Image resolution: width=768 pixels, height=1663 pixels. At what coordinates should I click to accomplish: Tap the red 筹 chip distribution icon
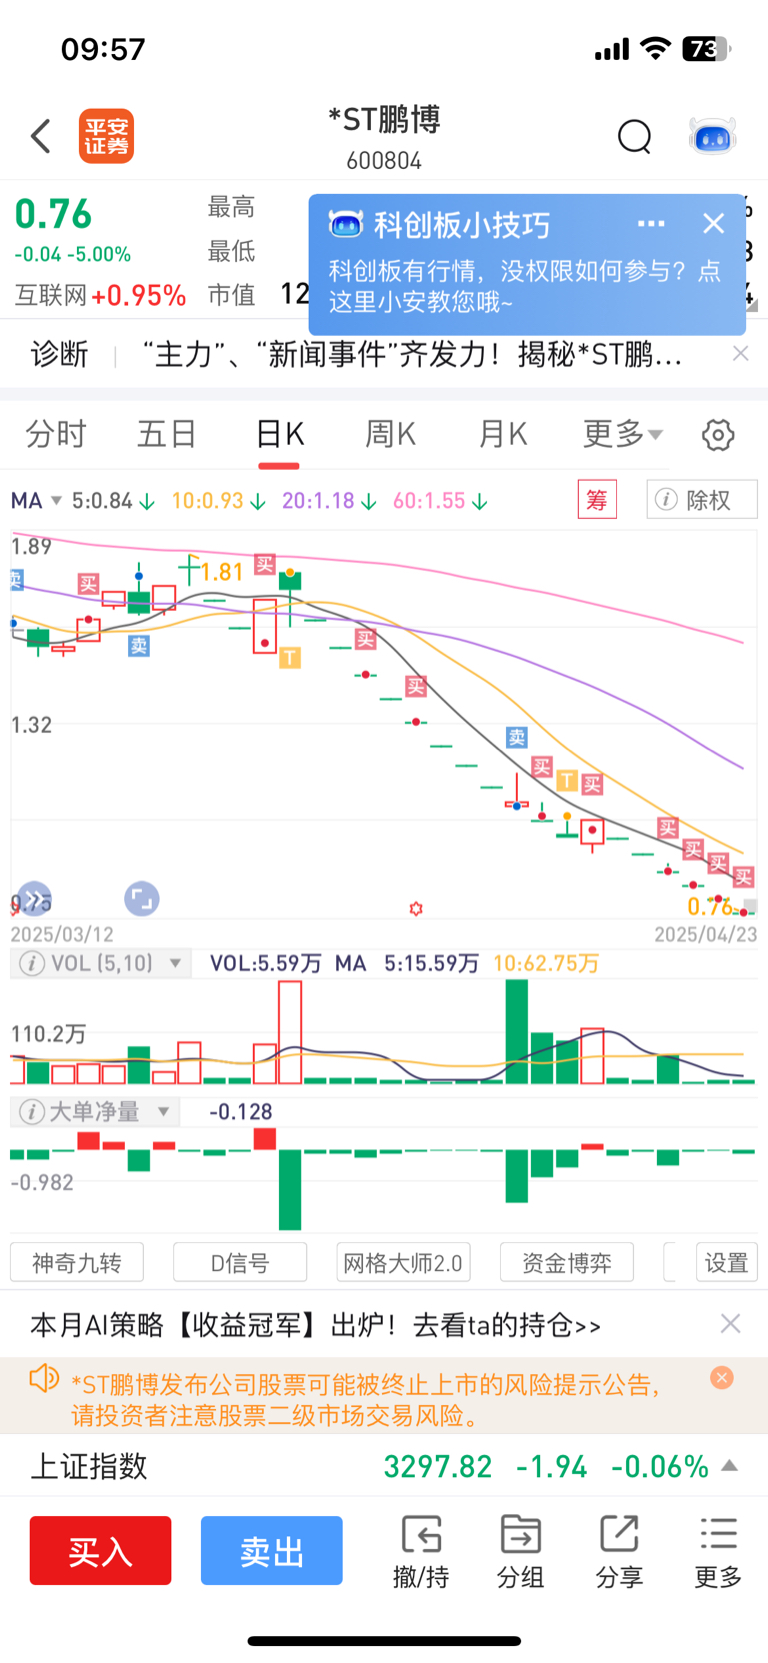(x=597, y=499)
